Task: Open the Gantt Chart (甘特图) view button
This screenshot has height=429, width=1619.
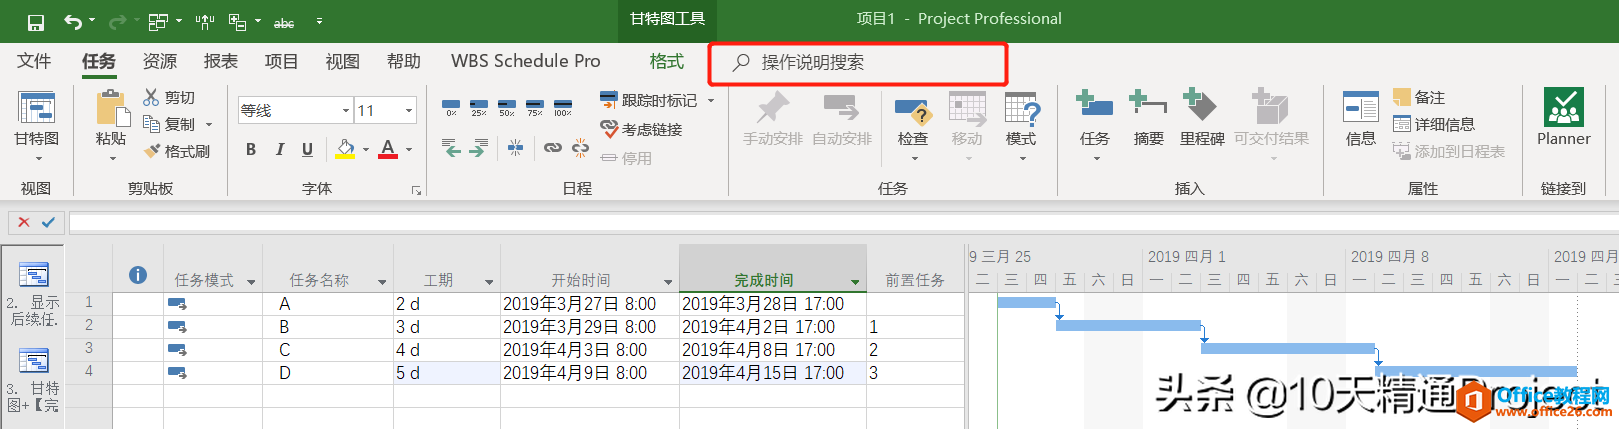Action: [x=37, y=125]
